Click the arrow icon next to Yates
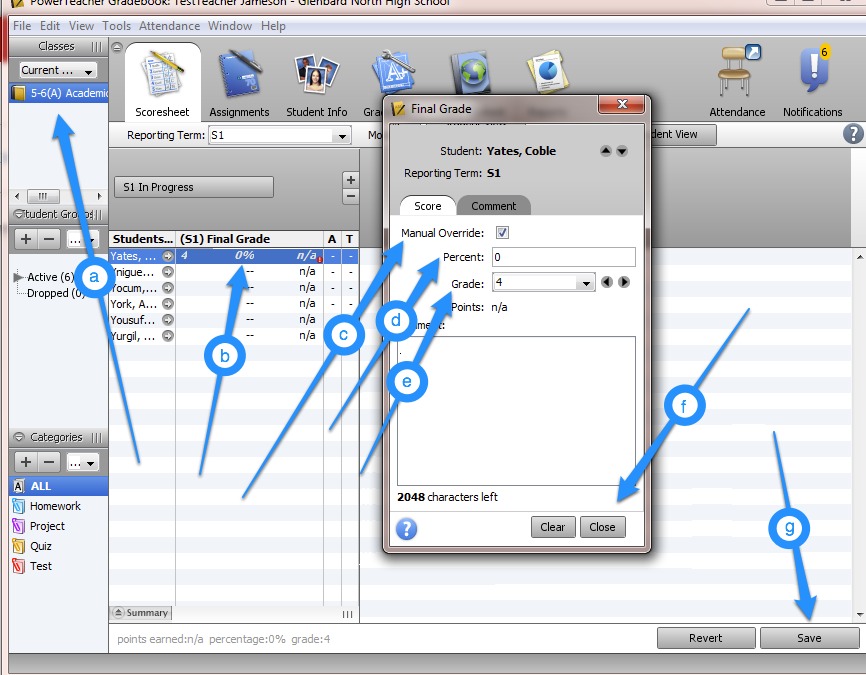 (x=168, y=255)
